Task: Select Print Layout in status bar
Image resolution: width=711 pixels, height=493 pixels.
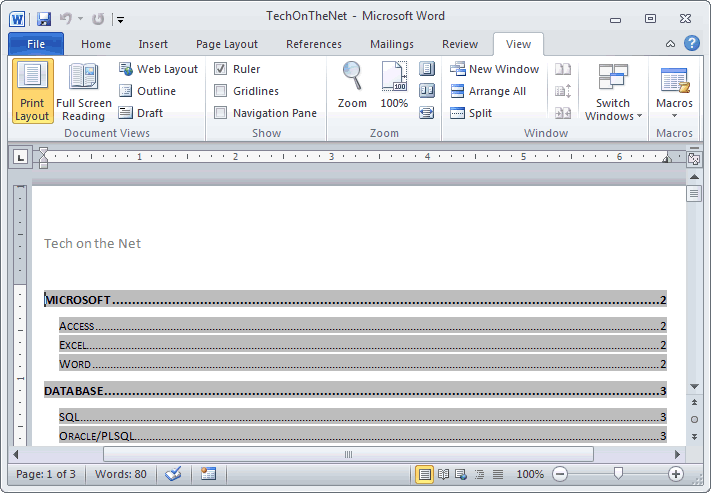Action: click(424, 474)
